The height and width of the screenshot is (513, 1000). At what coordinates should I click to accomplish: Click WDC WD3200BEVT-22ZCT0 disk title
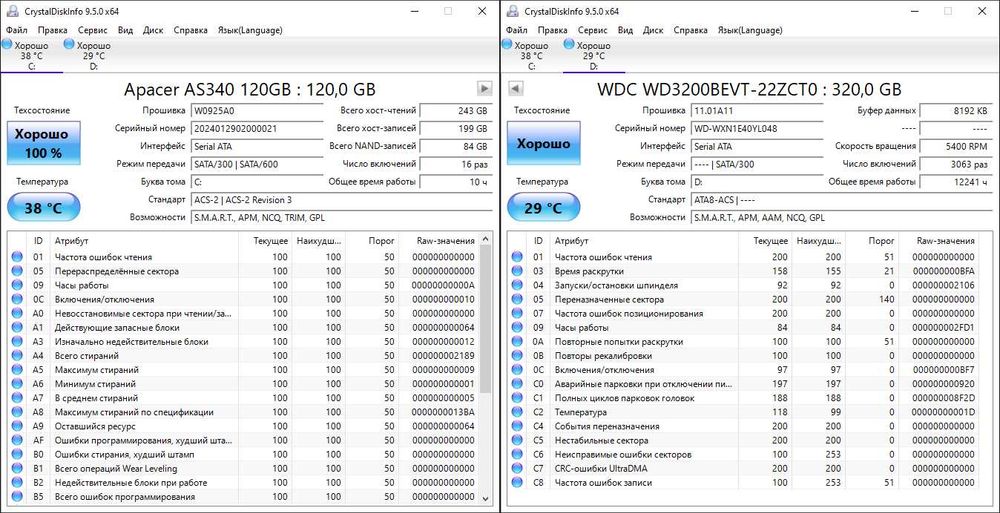point(749,89)
